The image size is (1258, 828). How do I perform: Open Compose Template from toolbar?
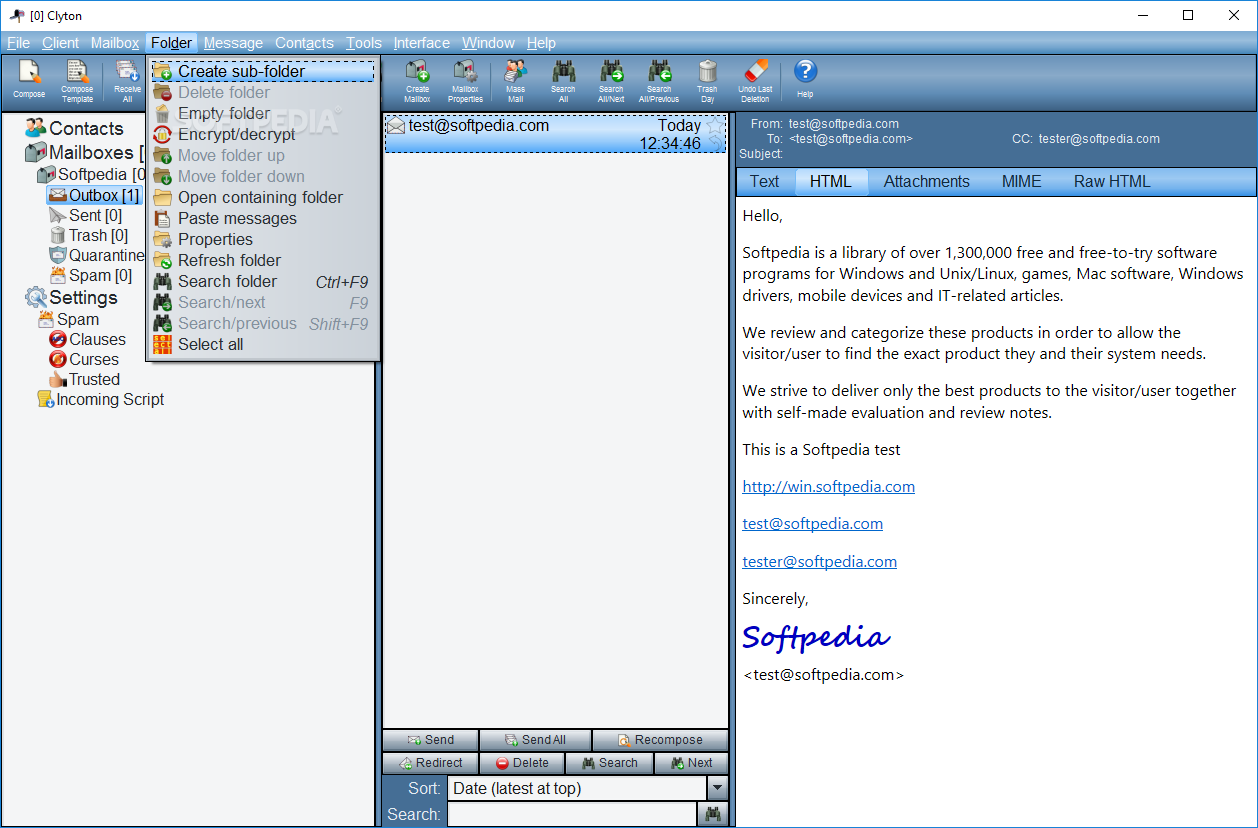pyautogui.click(x=77, y=80)
